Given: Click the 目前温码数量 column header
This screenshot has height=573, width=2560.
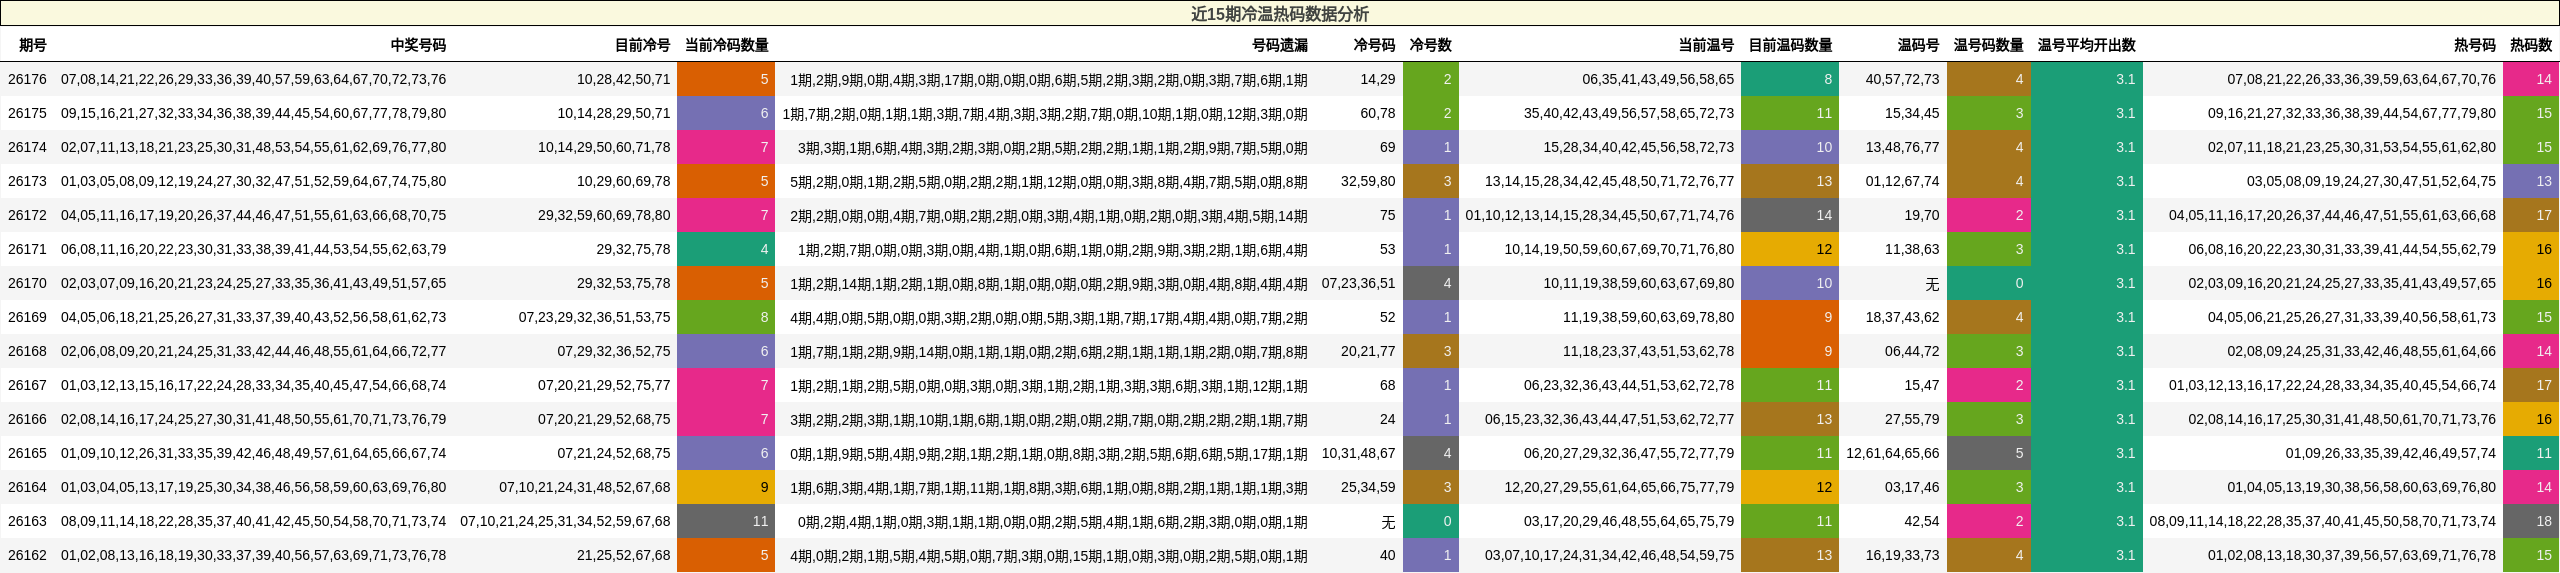Looking at the screenshot, I should pos(1790,45).
